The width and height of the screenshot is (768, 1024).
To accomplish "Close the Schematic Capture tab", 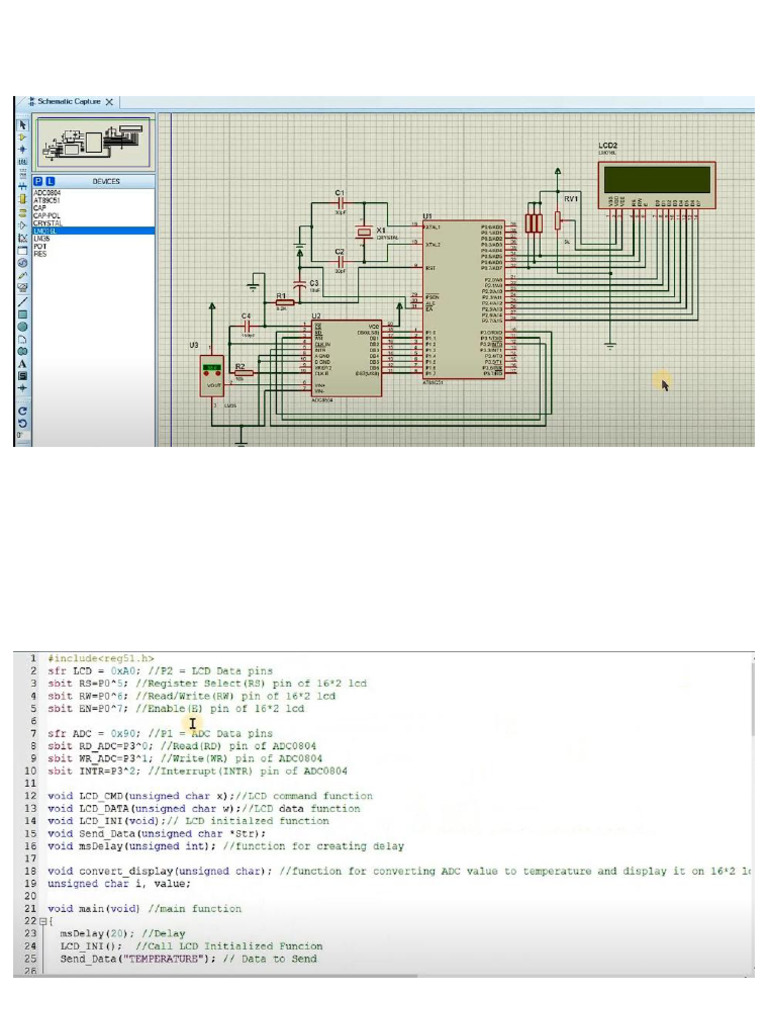I will click(109, 102).
